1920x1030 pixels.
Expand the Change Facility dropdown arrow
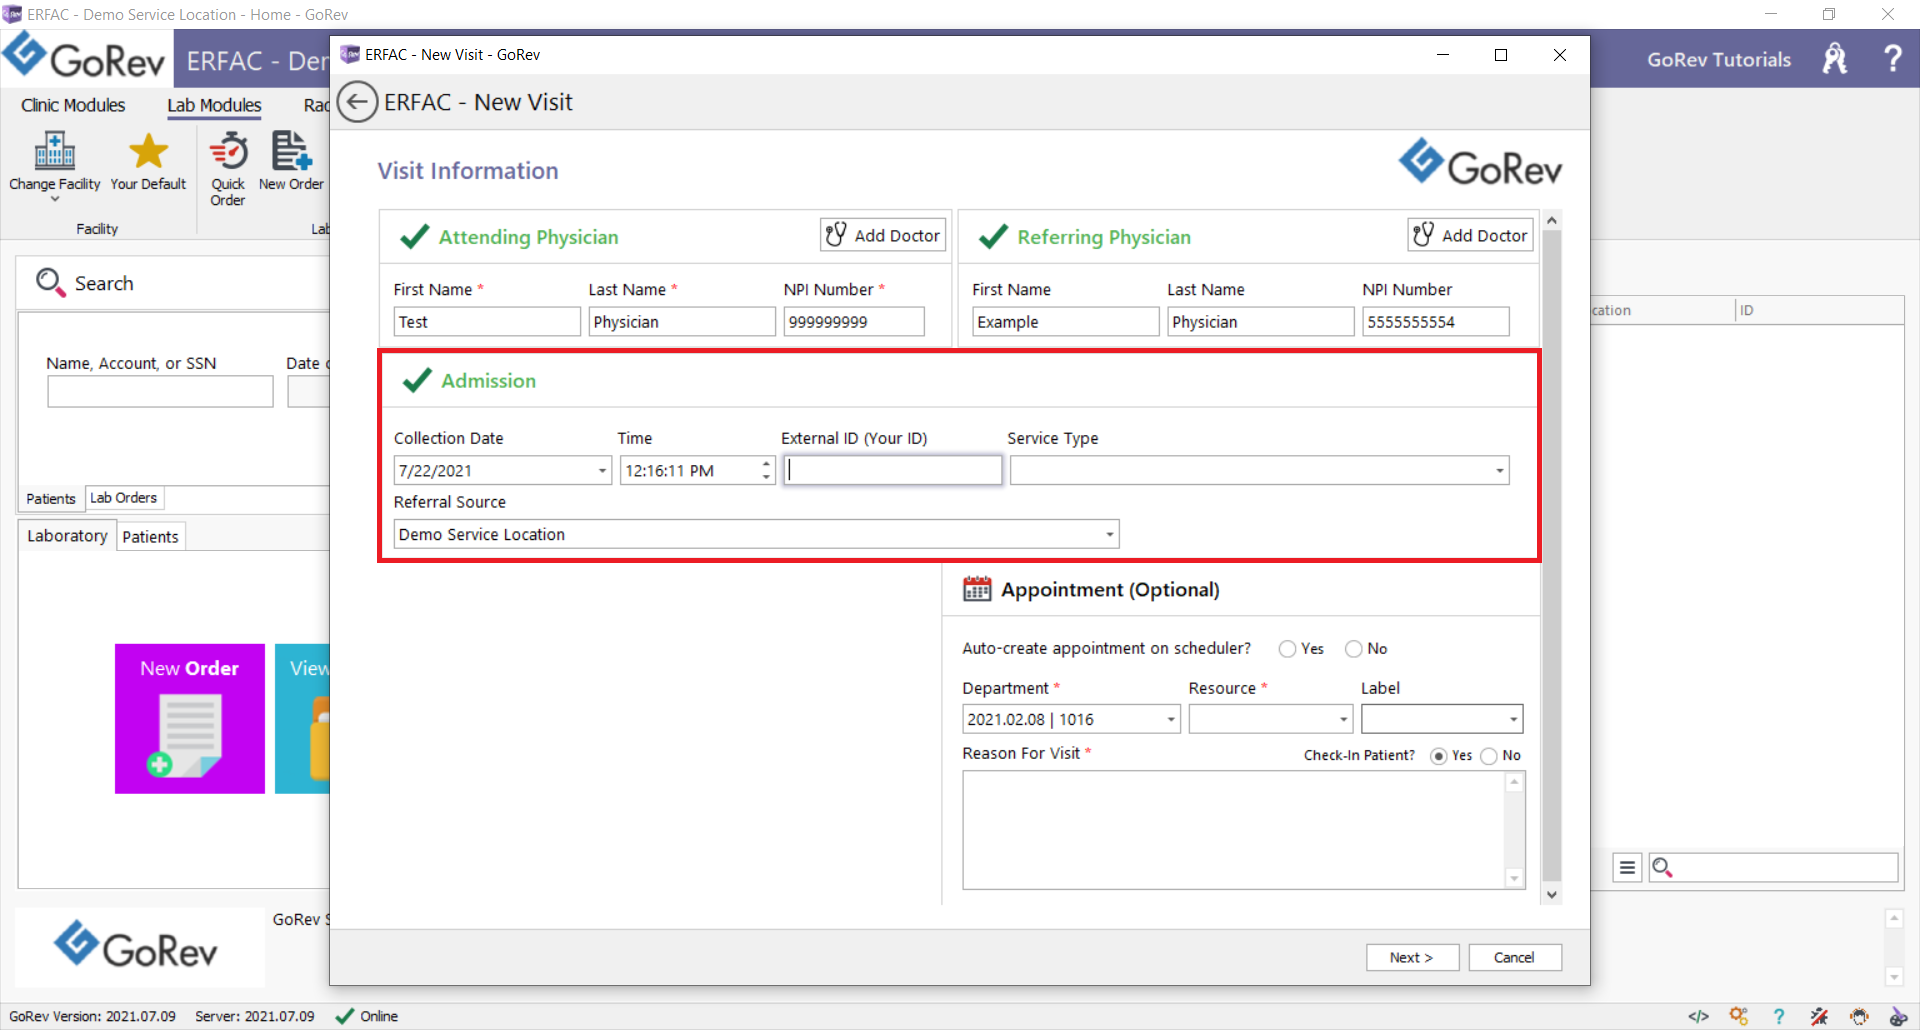55,199
